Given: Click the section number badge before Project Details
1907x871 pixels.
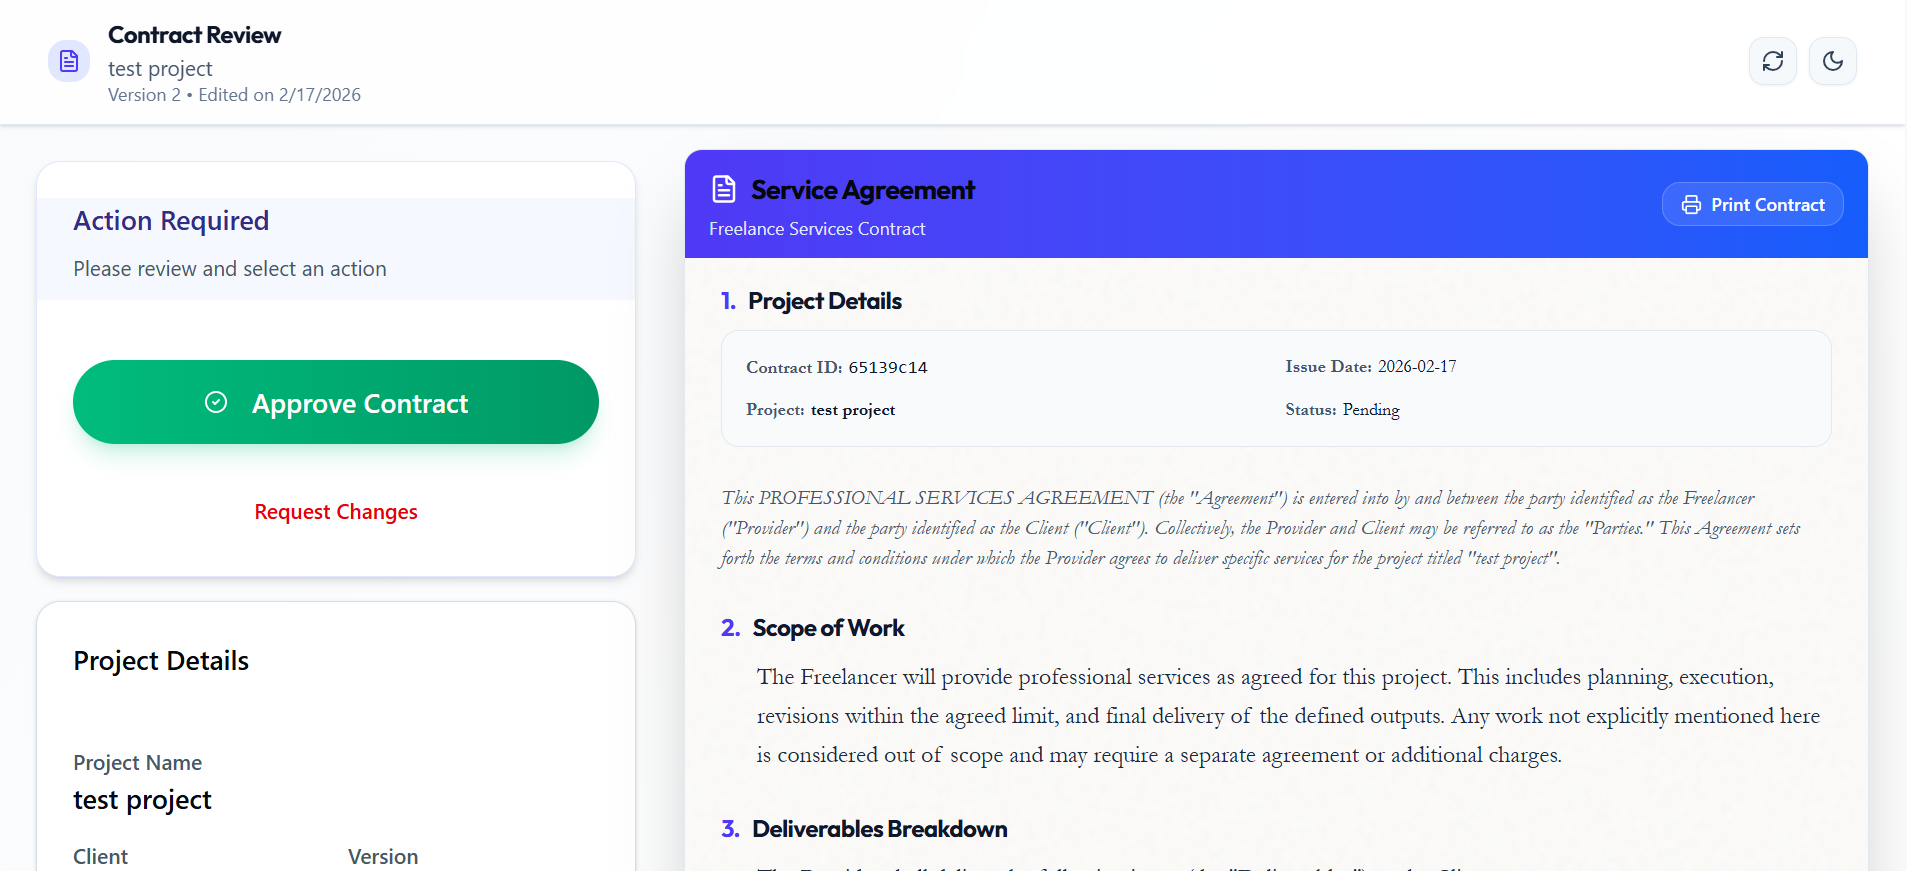Looking at the screenshot, I should coord(728,301).
